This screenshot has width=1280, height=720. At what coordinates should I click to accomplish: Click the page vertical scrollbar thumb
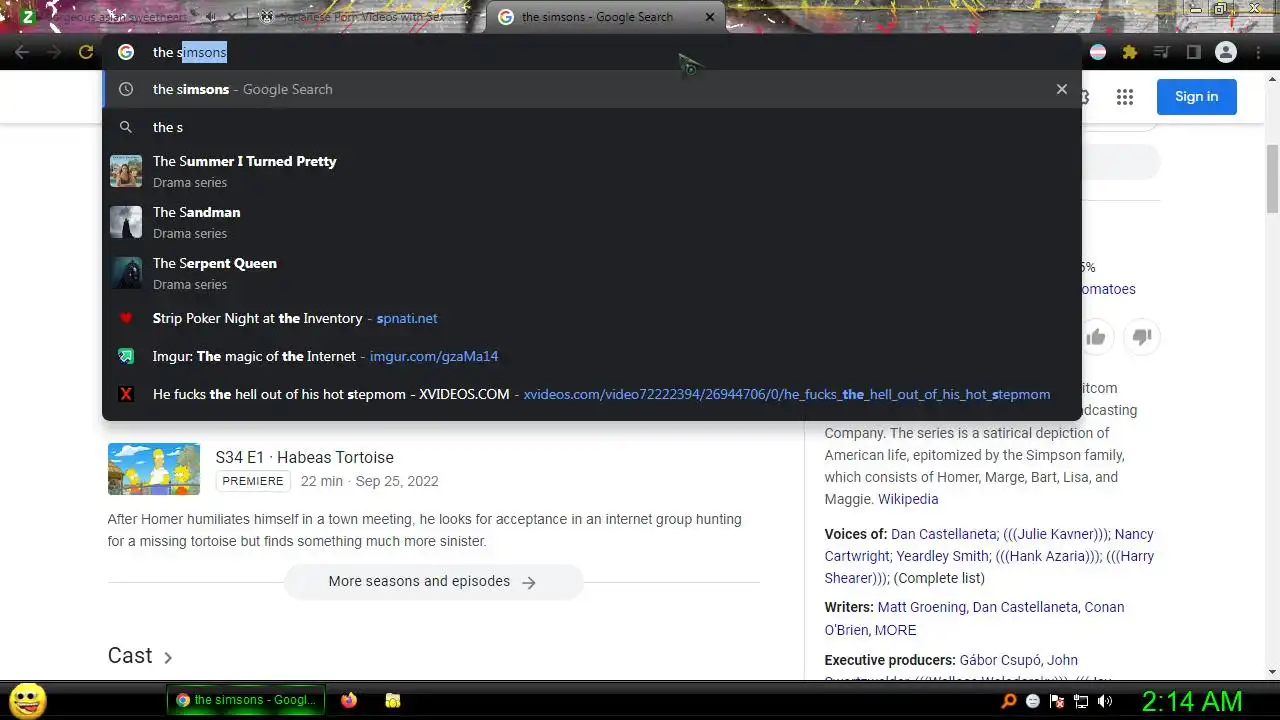(1272, 178)
